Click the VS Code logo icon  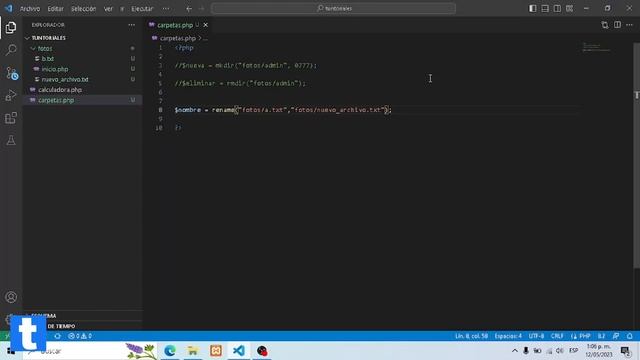click(x=8, y=8)
